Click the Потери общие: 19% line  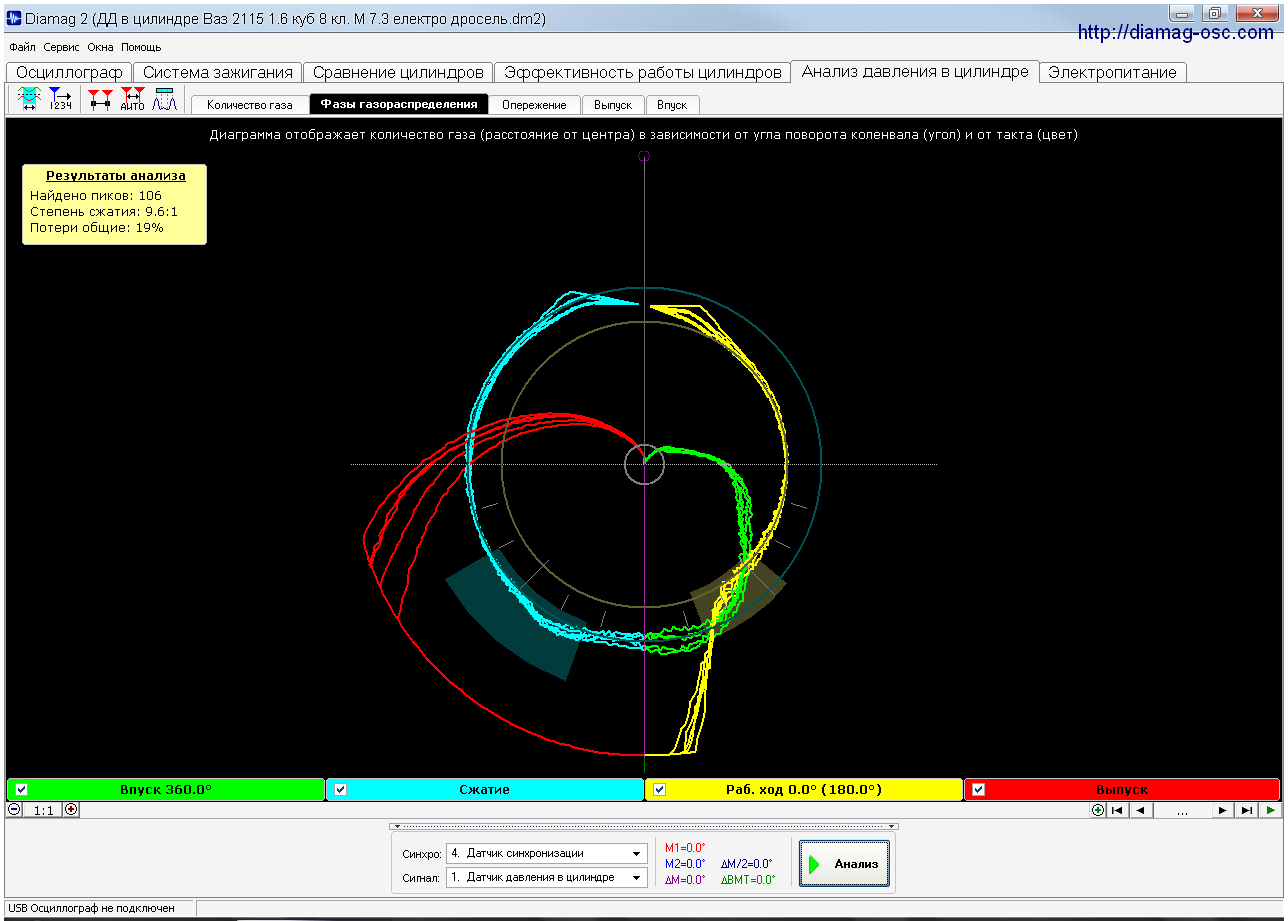[x=97, y=228]
